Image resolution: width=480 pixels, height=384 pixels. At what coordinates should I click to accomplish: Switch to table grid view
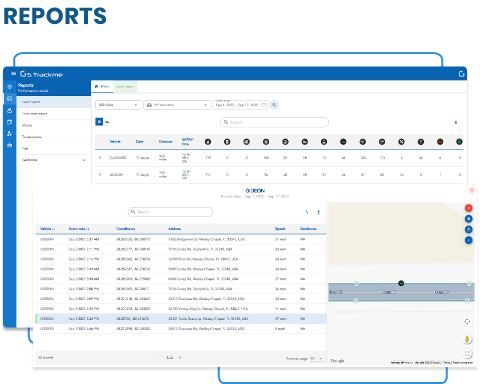[99, 122]
